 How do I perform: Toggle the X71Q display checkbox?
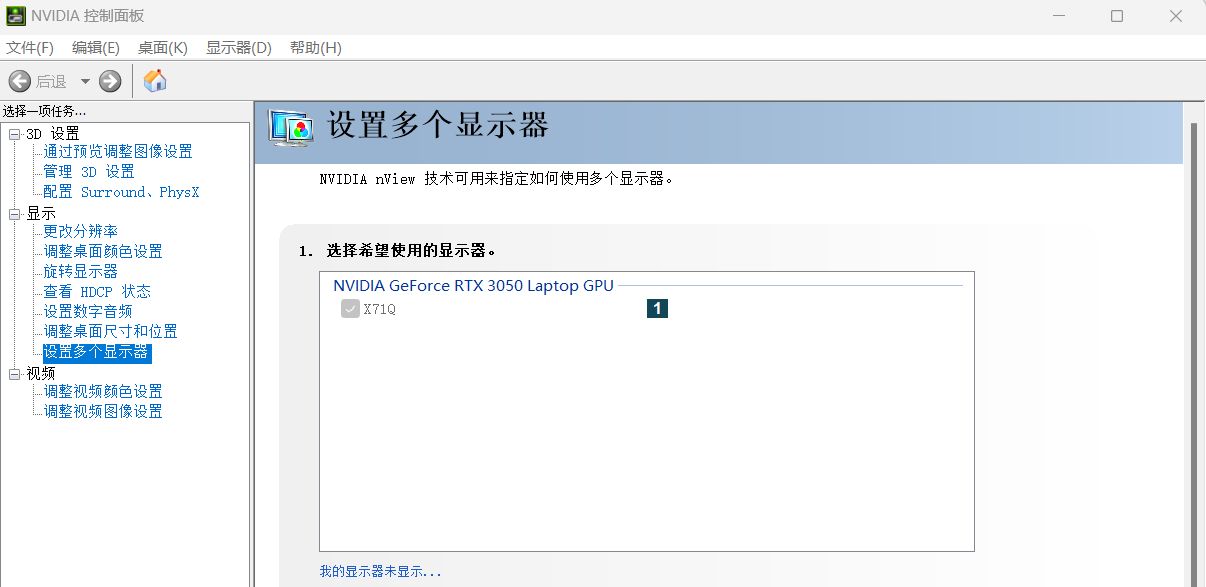point(350,309)
